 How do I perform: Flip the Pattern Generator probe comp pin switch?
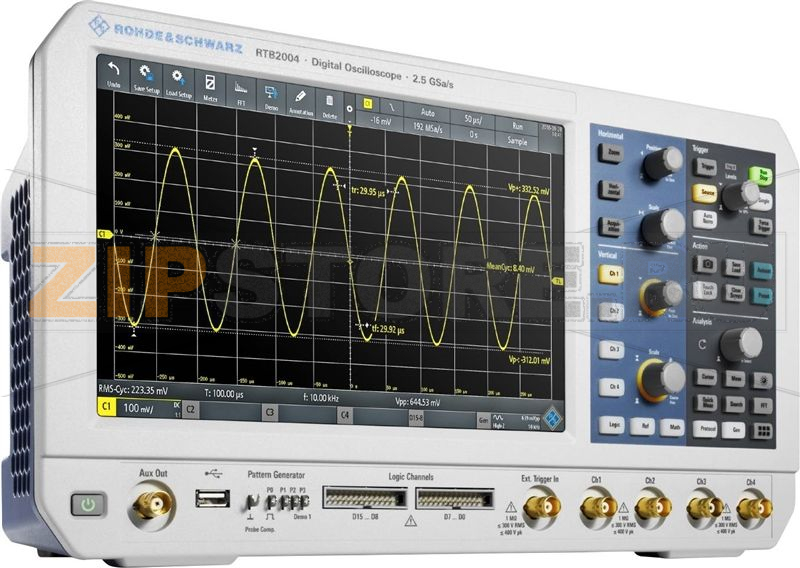pos(252,503)
